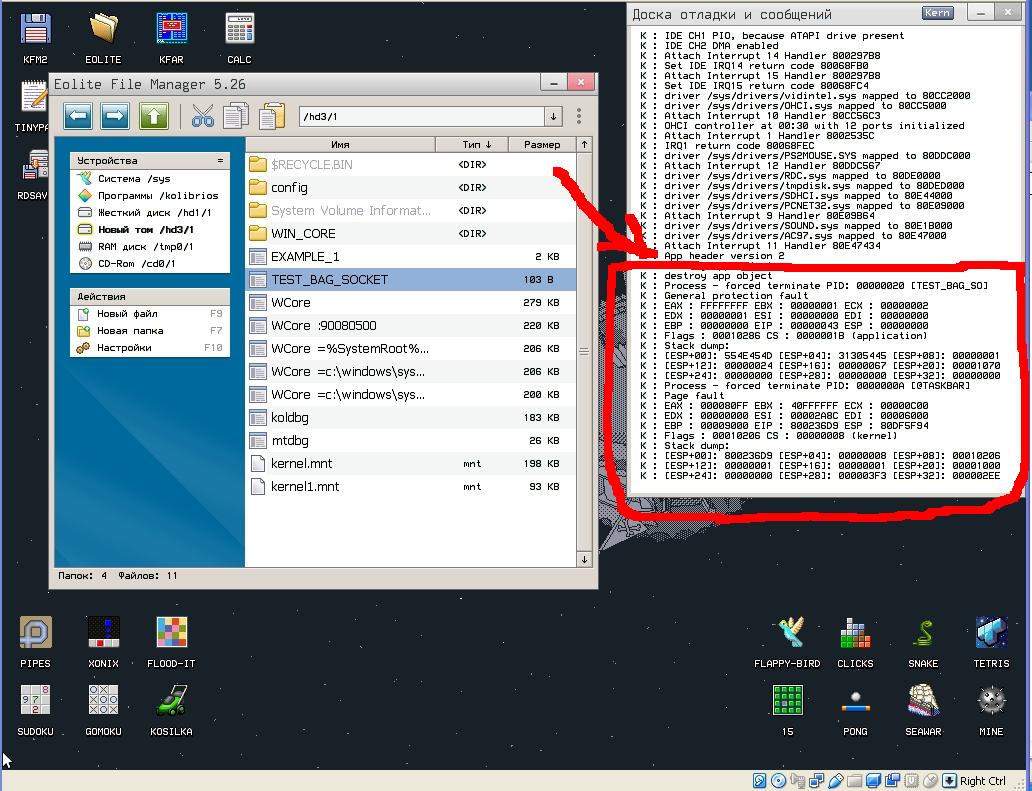The height and width of the screenshot is (791, 1032).
Task: Navigate forward with the blue right arrow
Action: point(114,116)
